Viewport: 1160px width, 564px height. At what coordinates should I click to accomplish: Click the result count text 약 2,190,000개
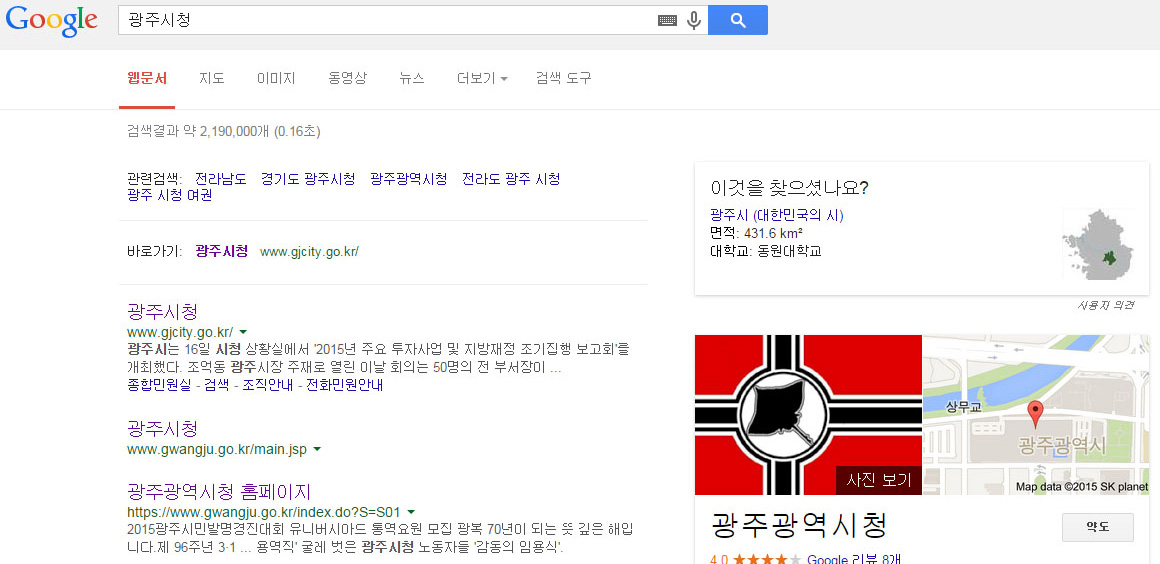coord(226,132)
